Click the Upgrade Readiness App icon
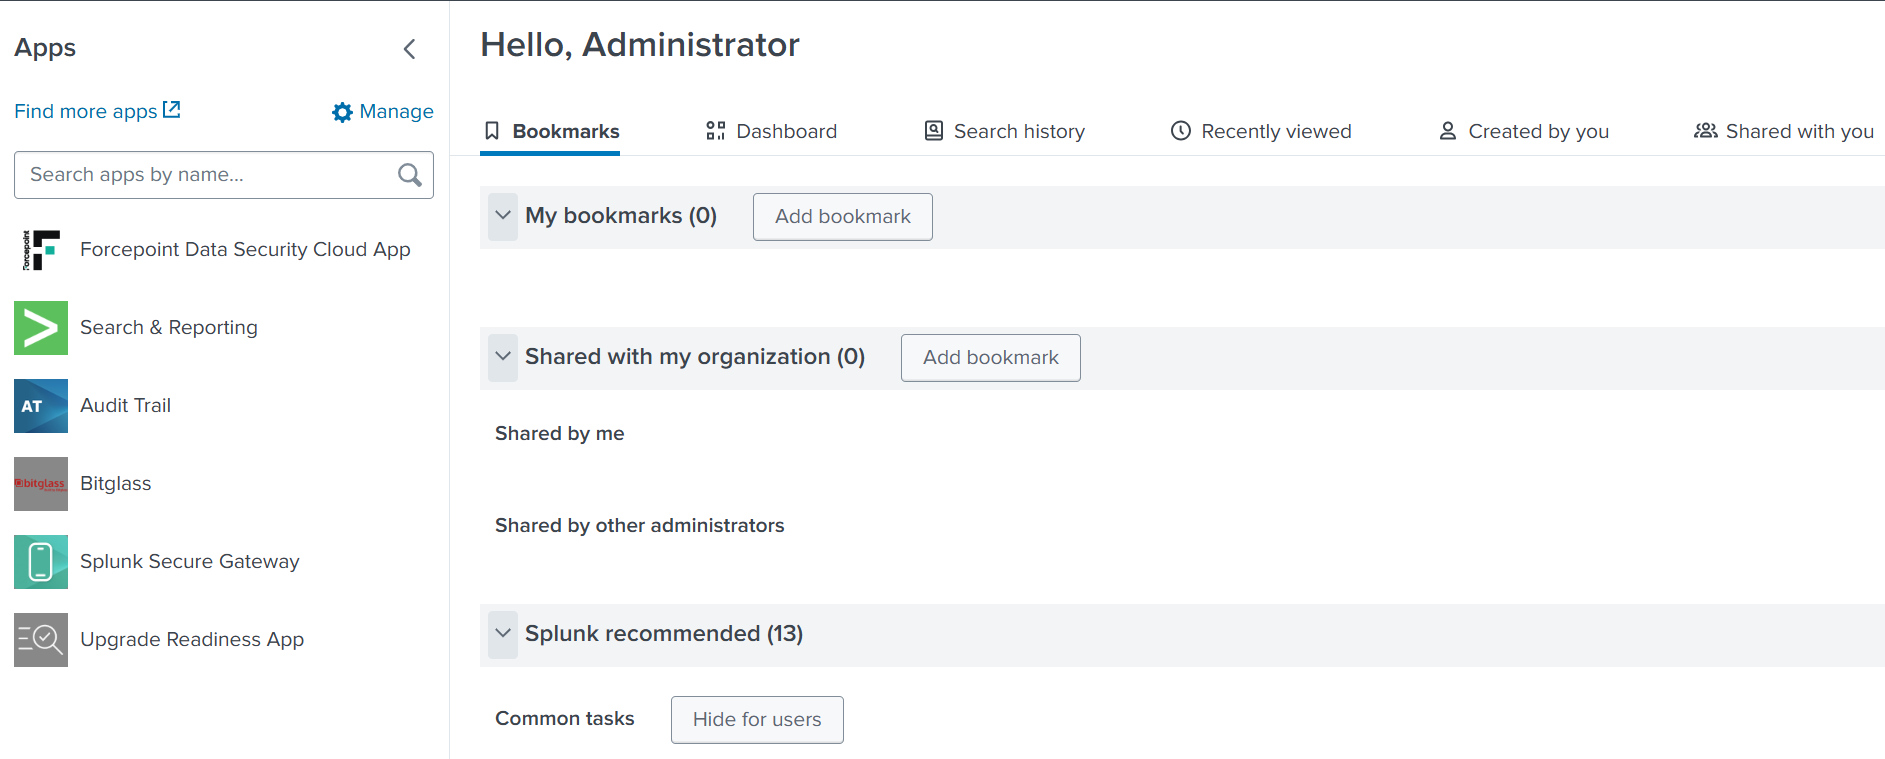Image resolution: width=1885 pixels, height=759 pixels. 41,640
